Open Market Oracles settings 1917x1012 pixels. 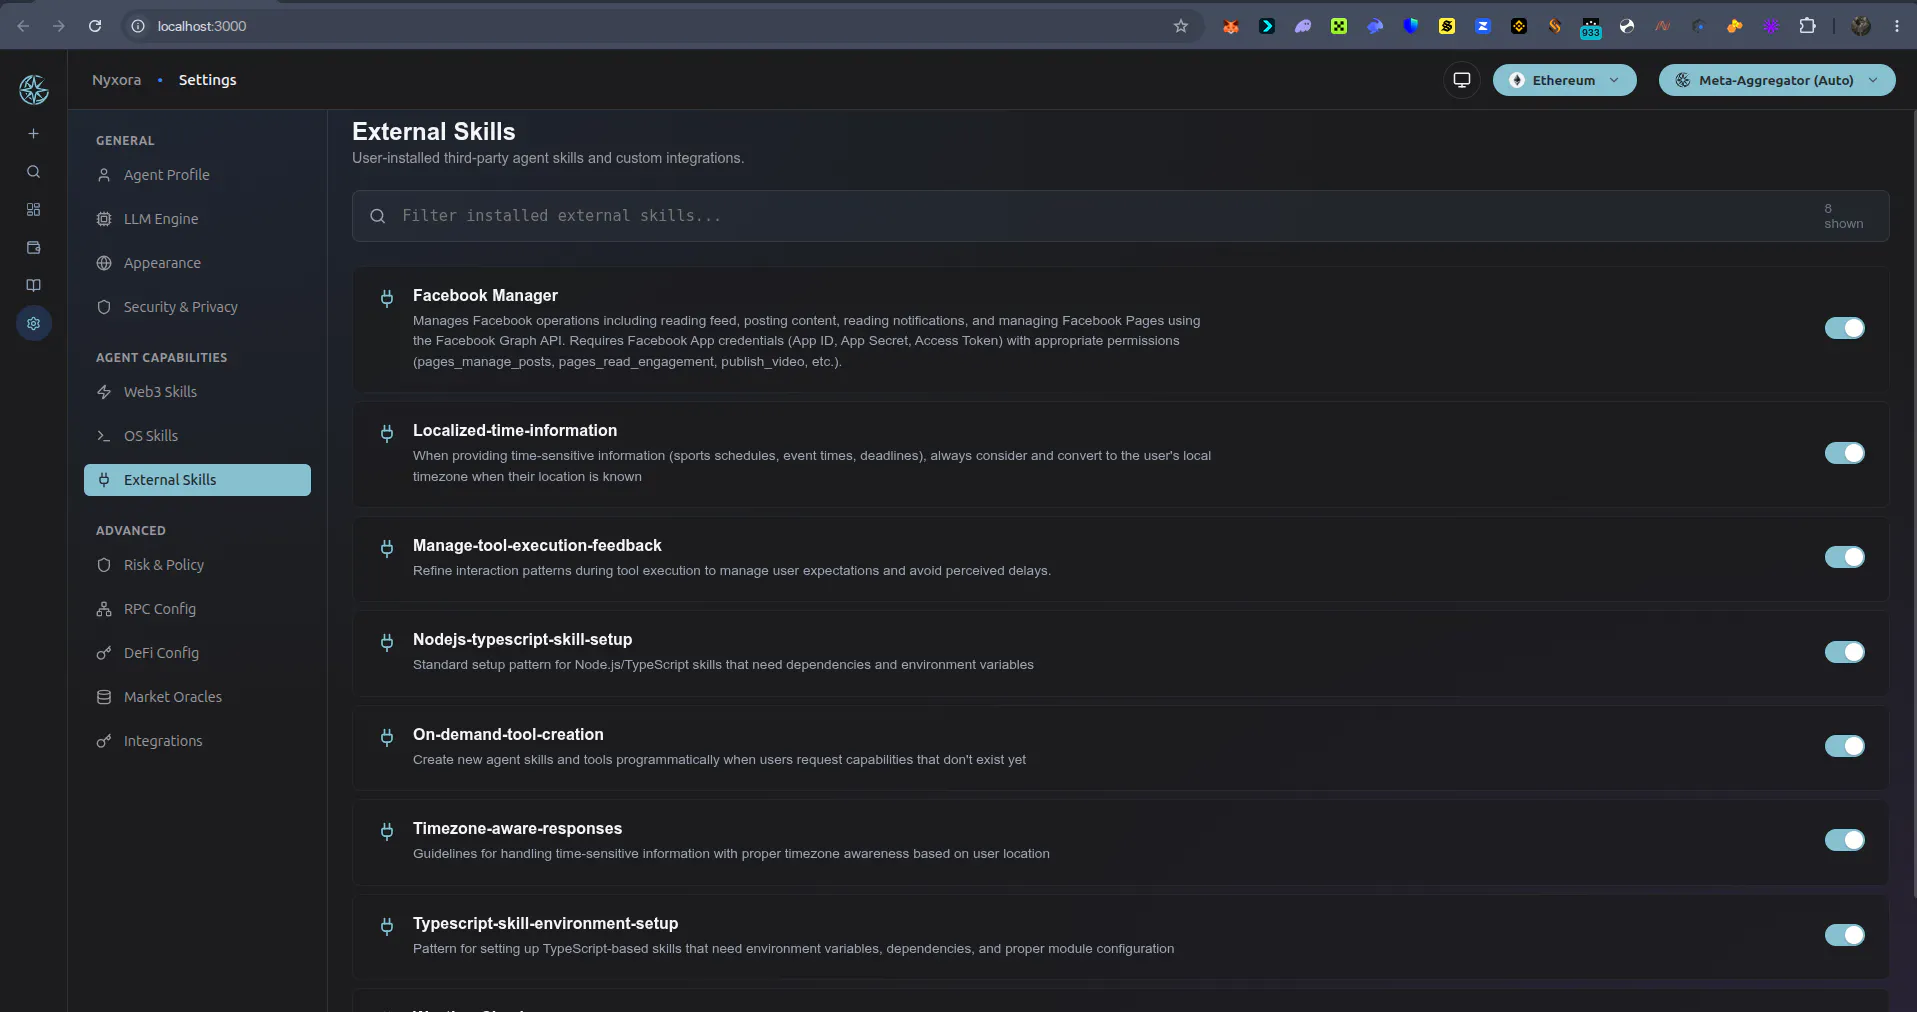click(x=197, y=697)
